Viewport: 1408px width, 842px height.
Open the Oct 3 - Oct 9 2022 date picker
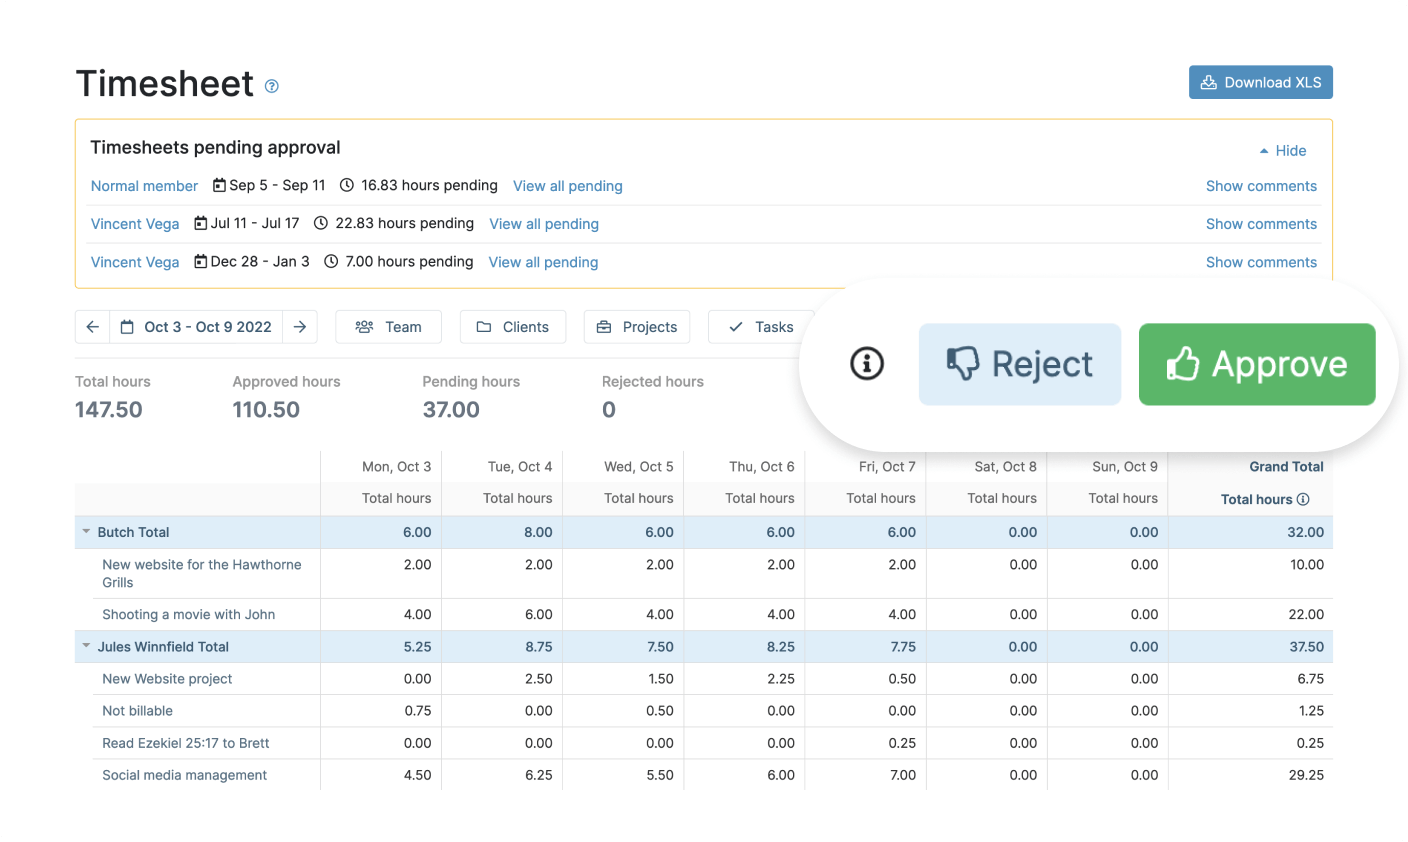[x=197, y=327]
